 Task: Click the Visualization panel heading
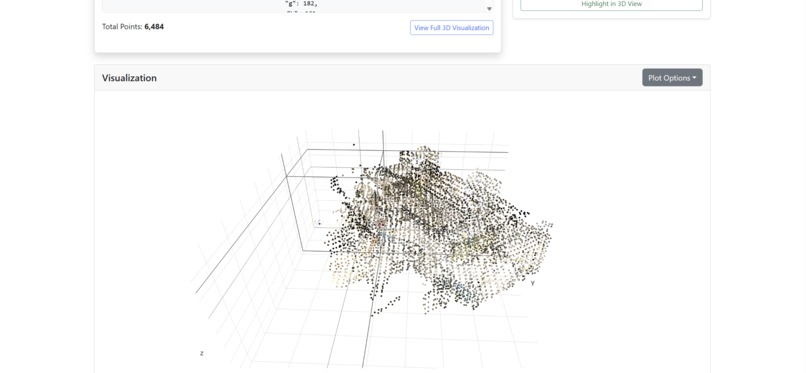pos(130,78)
